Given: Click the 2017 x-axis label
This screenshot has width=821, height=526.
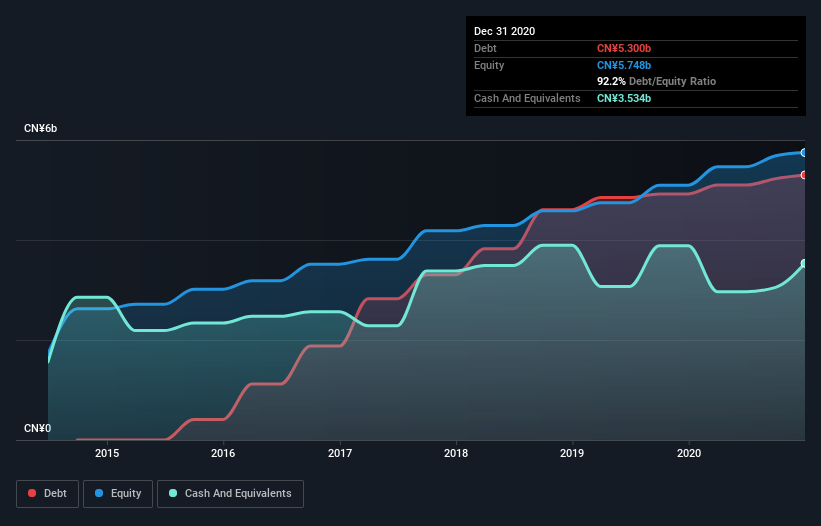Looking at the screenshot, I should tap(340, 453).
